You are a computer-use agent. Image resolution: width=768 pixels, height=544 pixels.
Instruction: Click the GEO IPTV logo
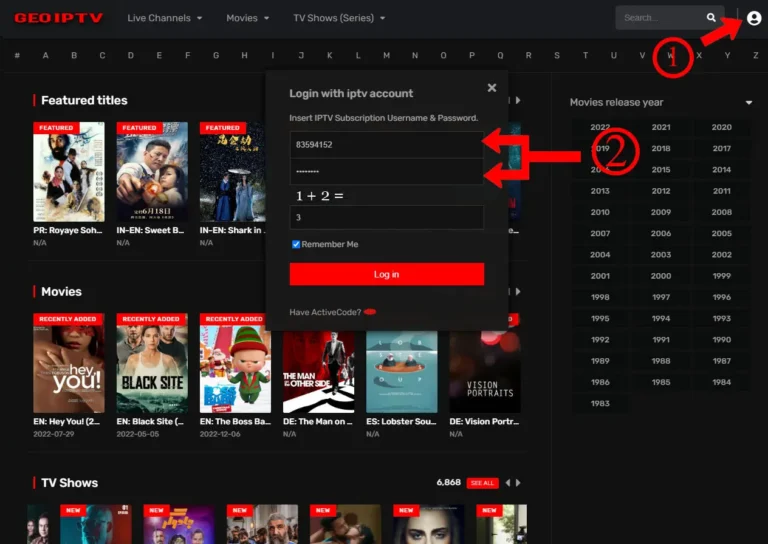click(x=58, y=18)
